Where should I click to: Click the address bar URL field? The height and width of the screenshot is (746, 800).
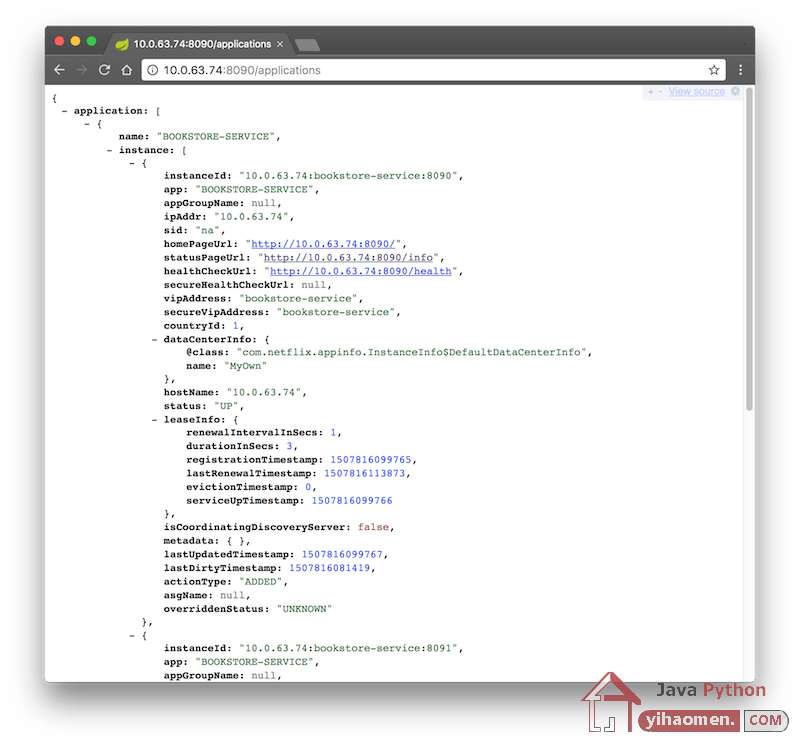click(x=420, y=70)
